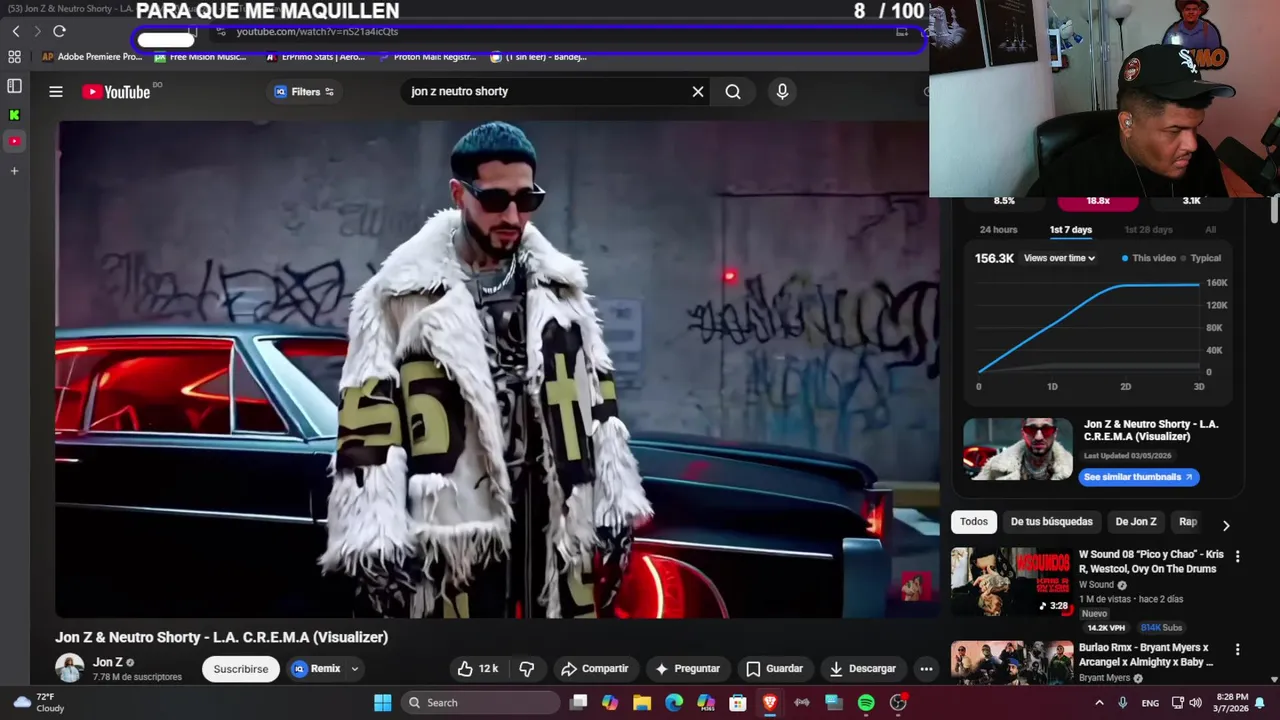Image resolution: width=1280 pixels, height=720 pixels.
Task: Select the 1st 7 days stats tab
Action: [x=1070, y=230]
